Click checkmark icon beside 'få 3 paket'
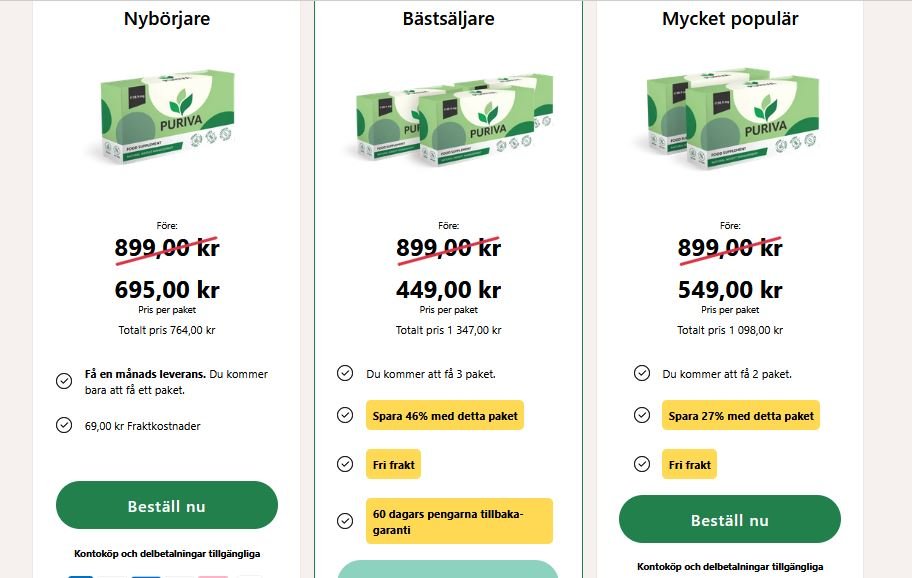This screenshot has width=912, height=578. [345, 373]
